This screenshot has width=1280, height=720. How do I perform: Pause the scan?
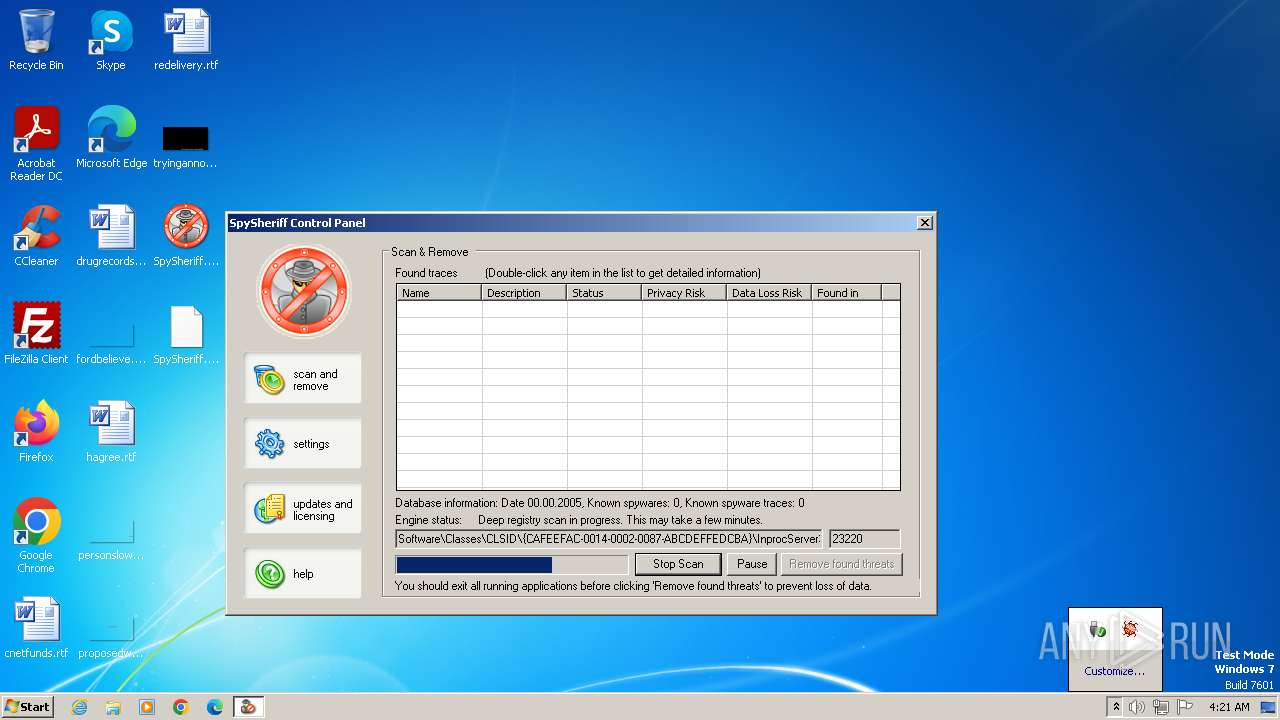click(x=752, y=564)
